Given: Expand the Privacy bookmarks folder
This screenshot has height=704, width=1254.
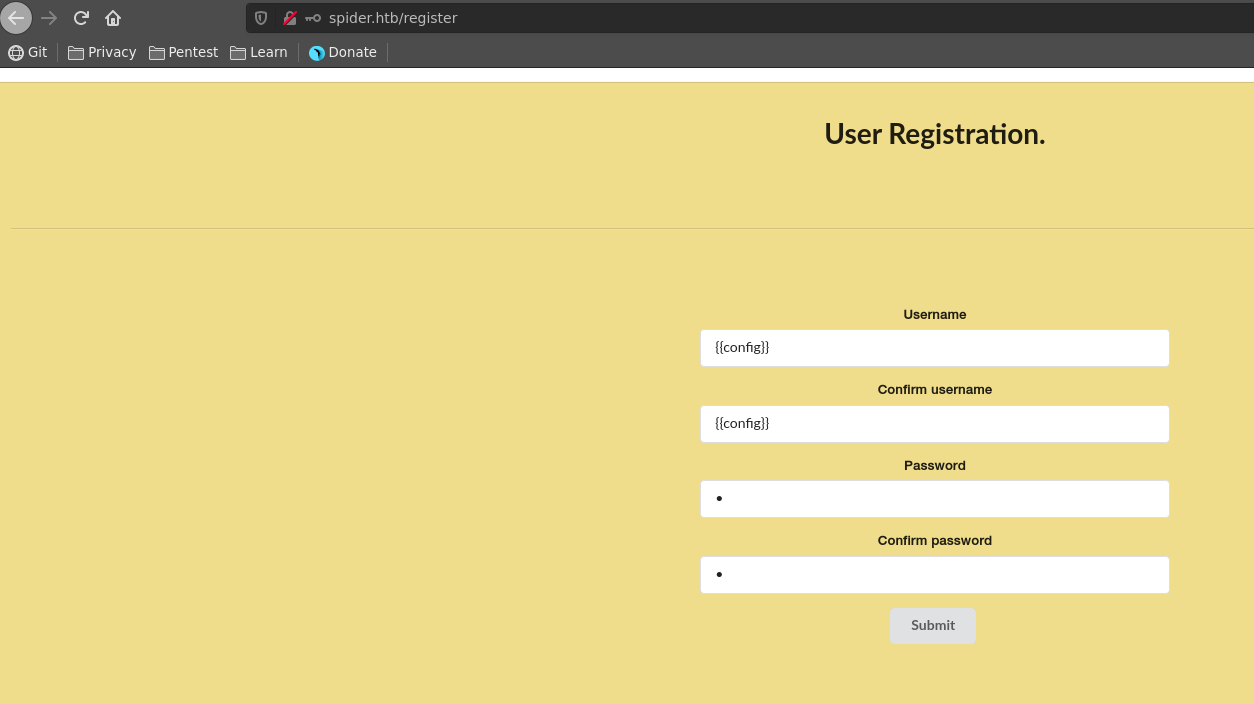Looking at the screenshot, I should tap(102, 52).
